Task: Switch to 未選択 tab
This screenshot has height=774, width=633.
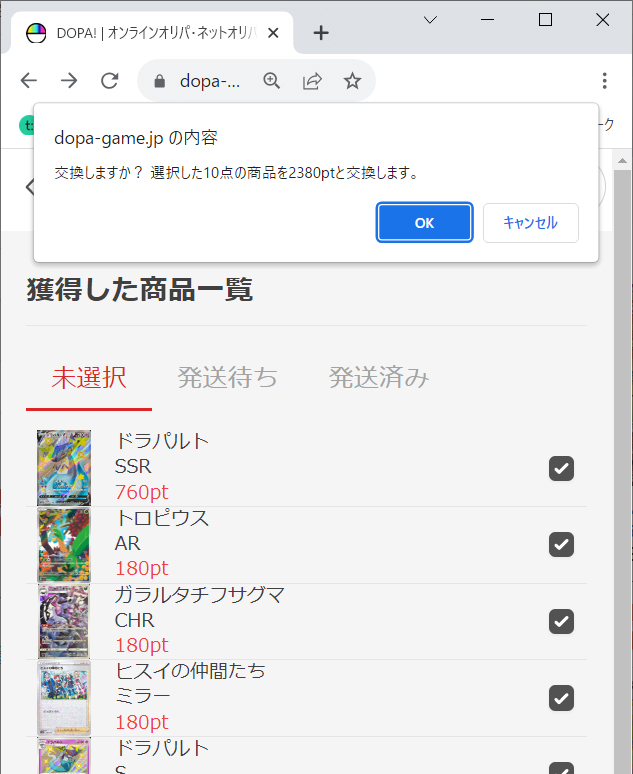Action: tap(89, 378)
